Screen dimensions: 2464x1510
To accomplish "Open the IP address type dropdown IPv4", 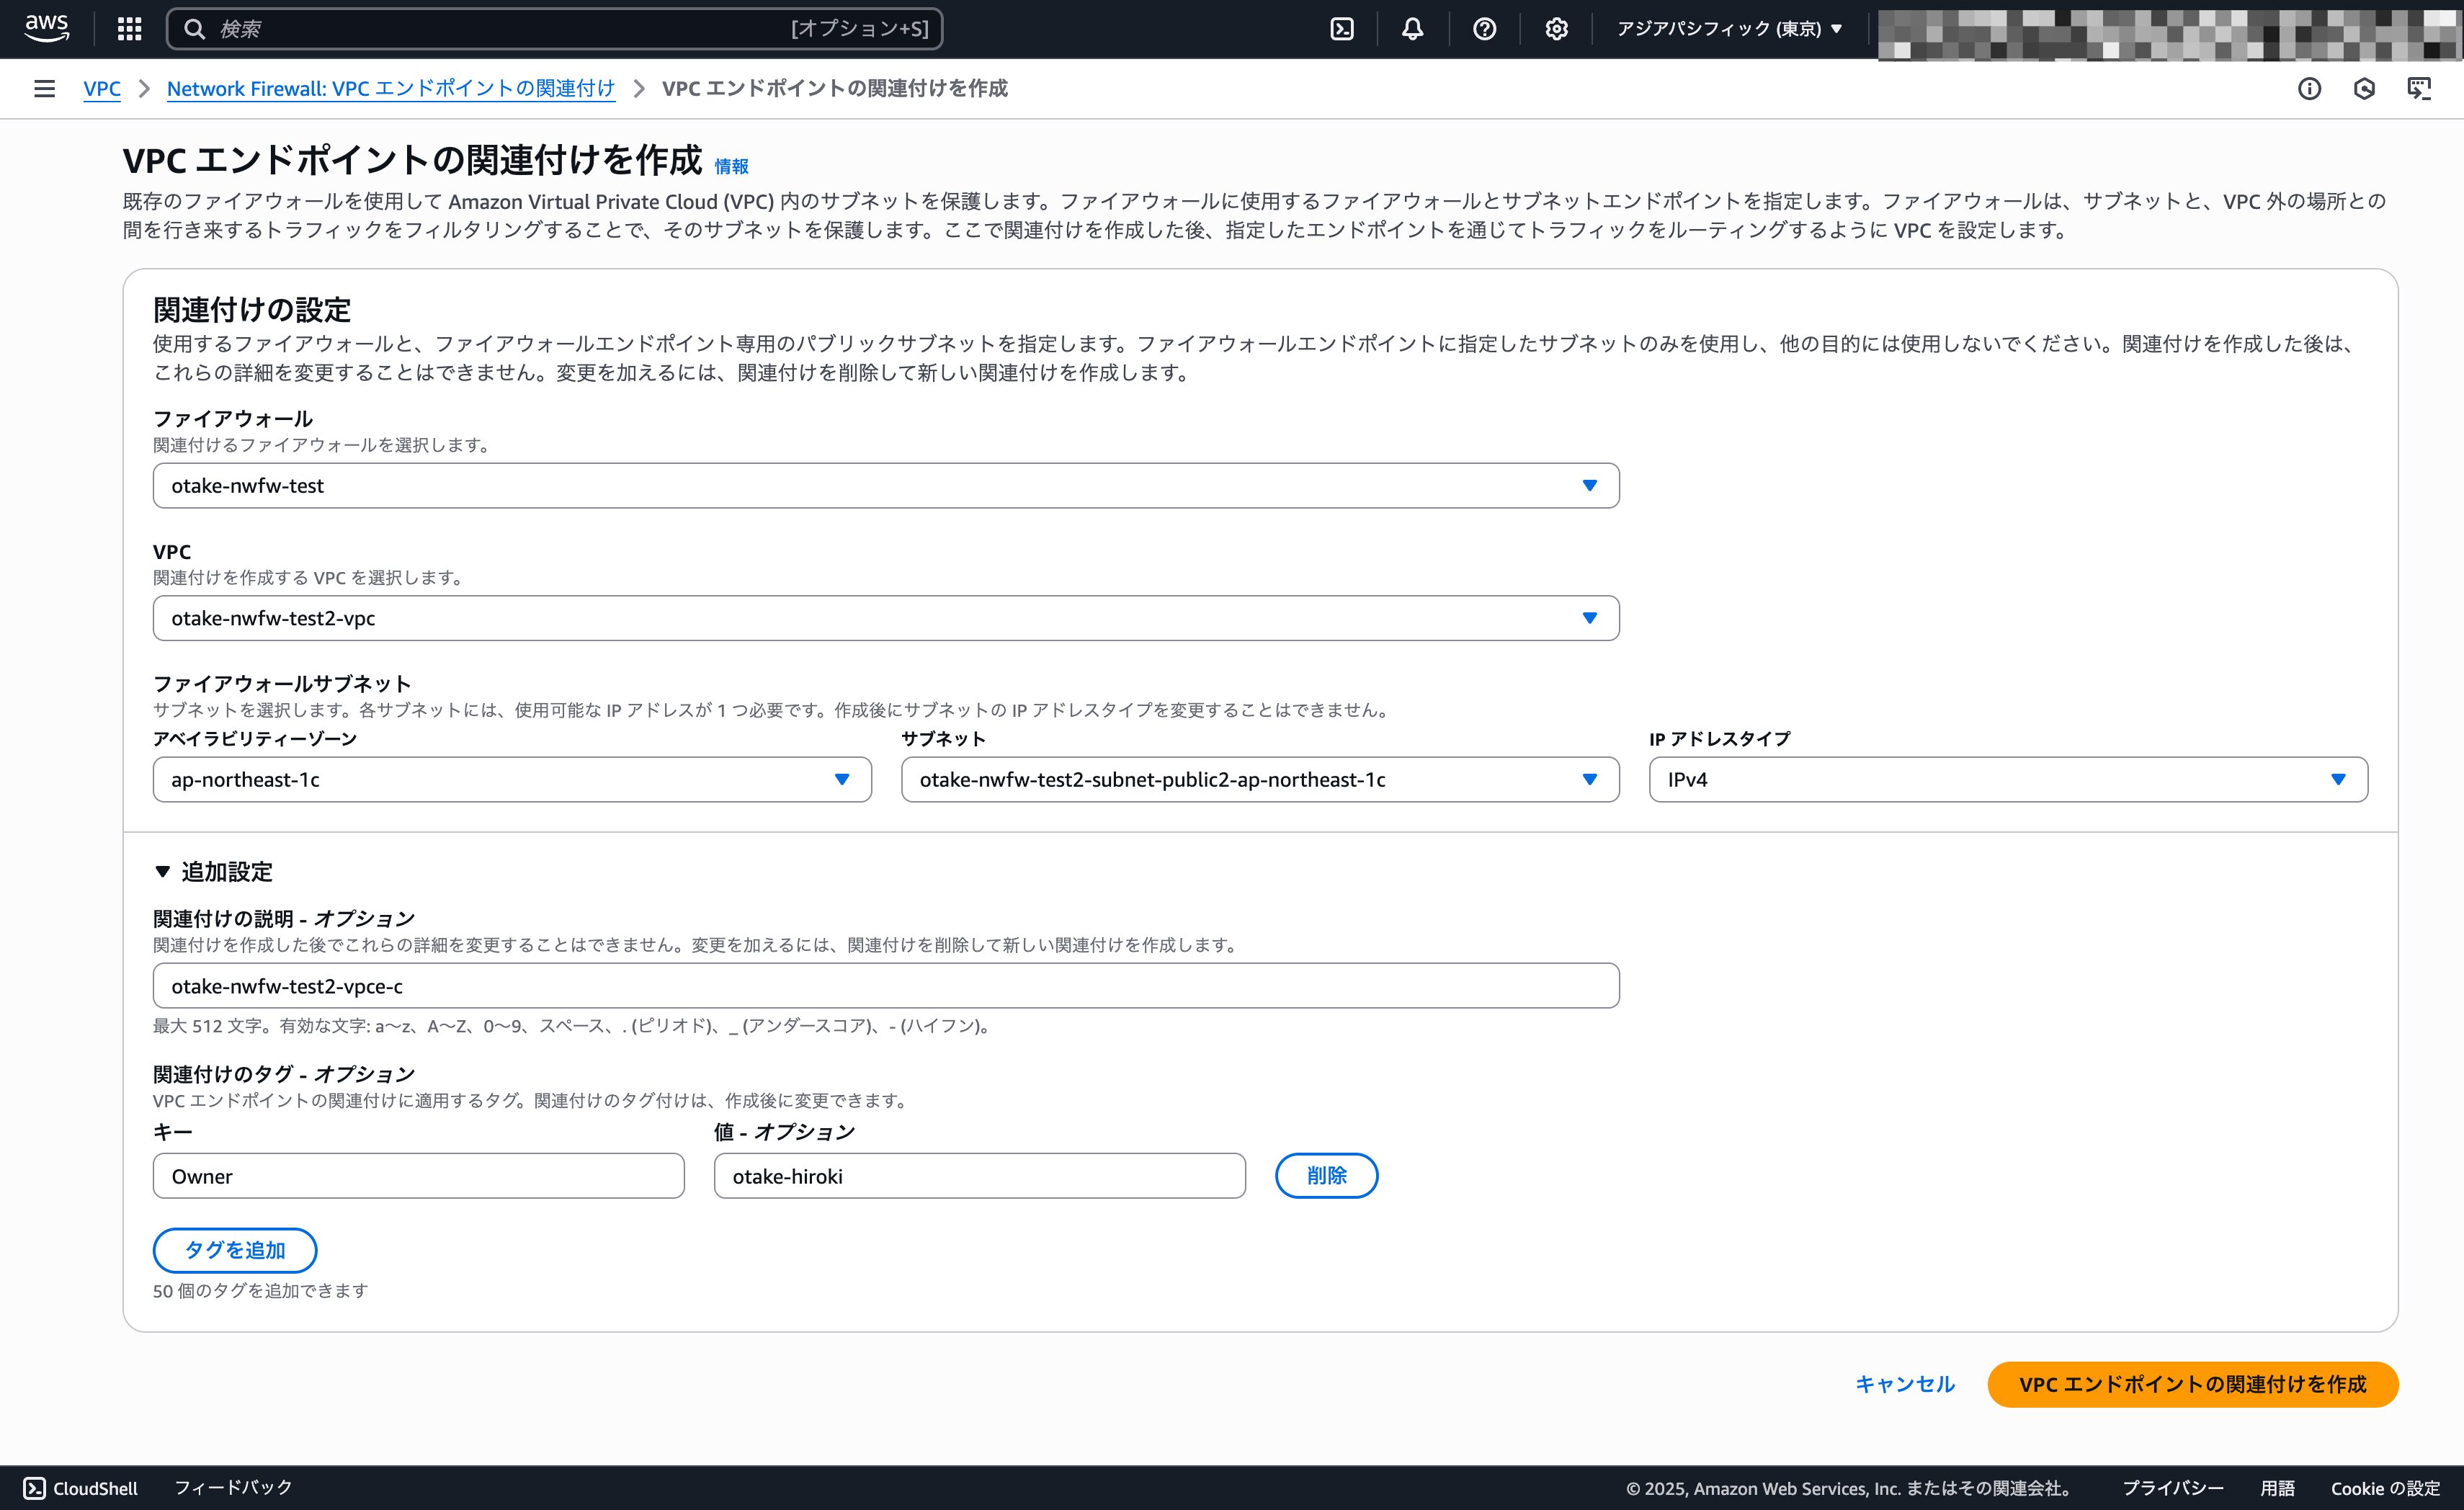I will click(x=2008, y=779).
